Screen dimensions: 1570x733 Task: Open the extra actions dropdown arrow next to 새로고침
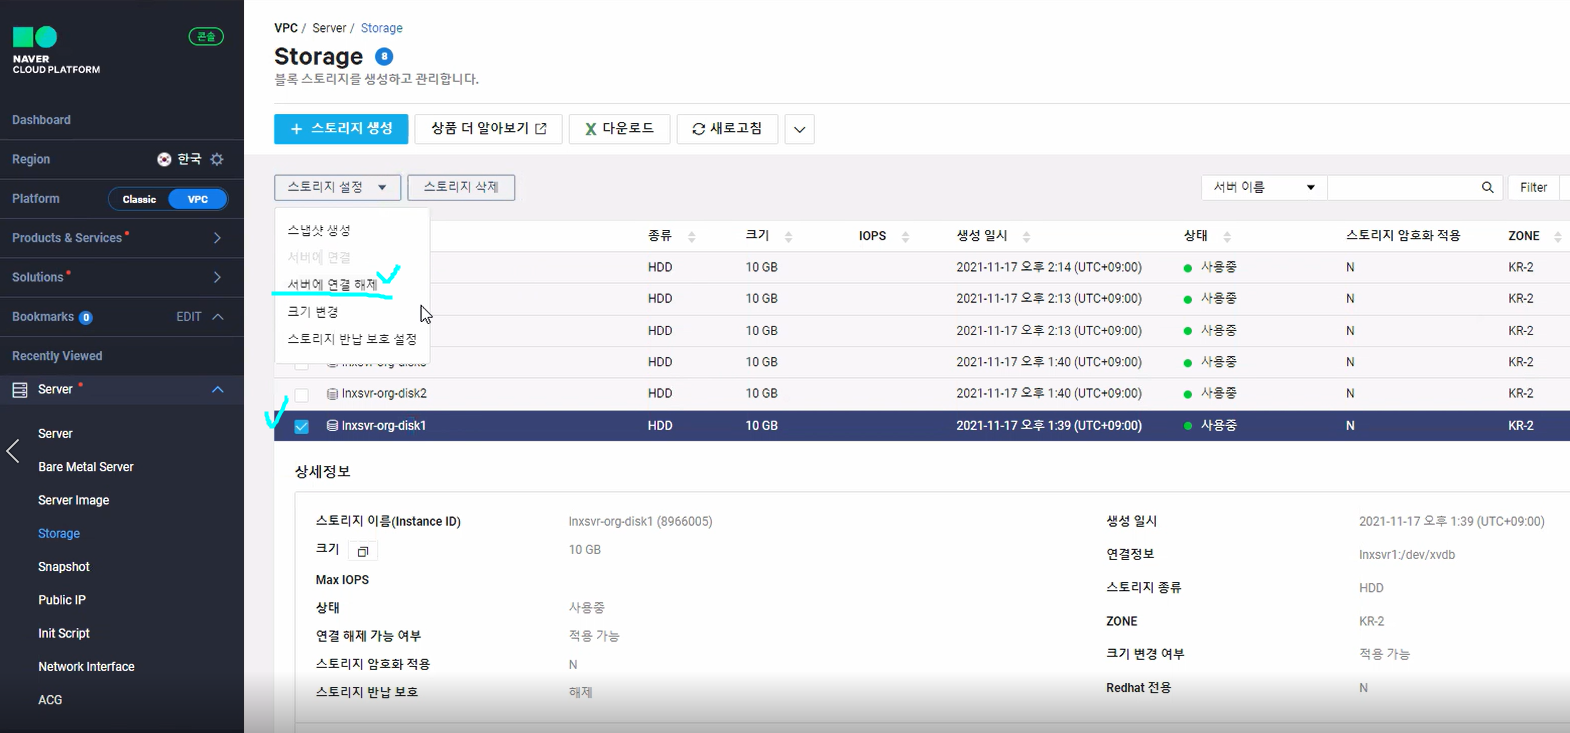(x=799, y=129)
